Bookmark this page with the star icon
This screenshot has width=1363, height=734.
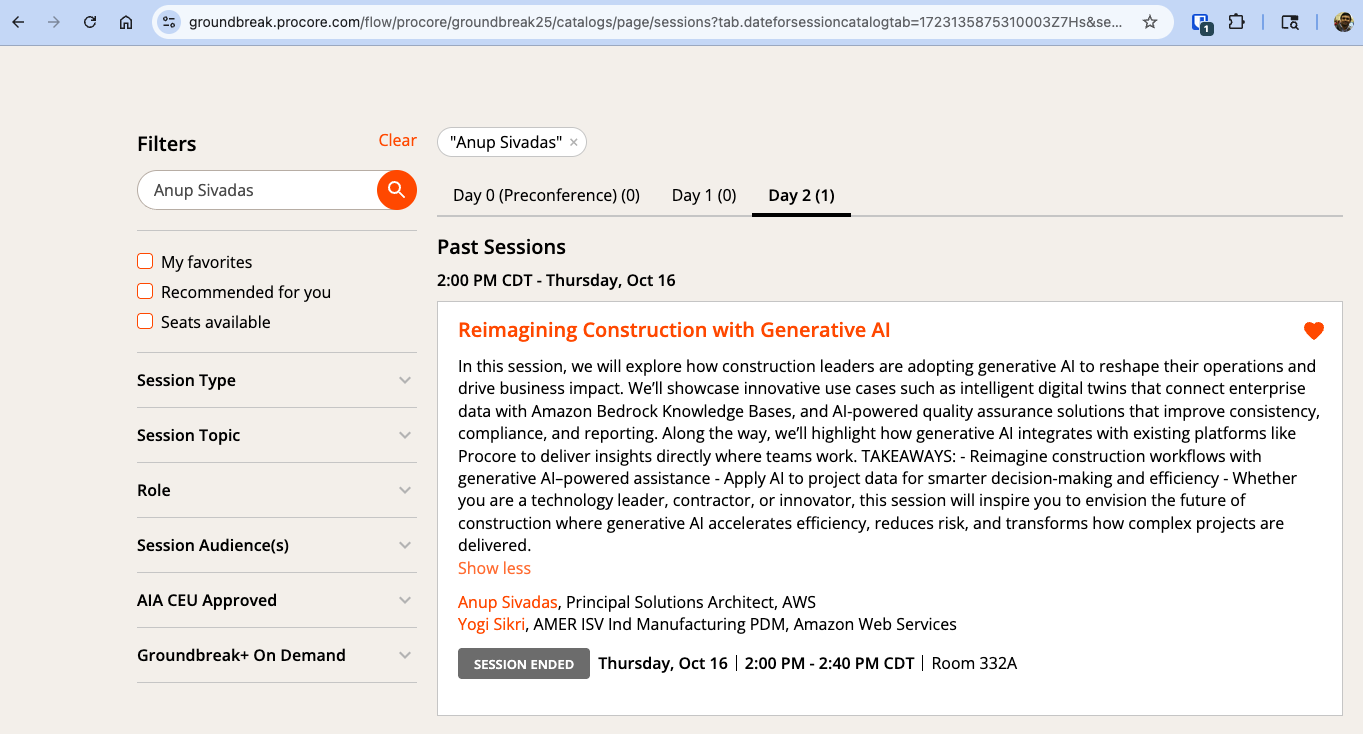(x=1150, y=22)
